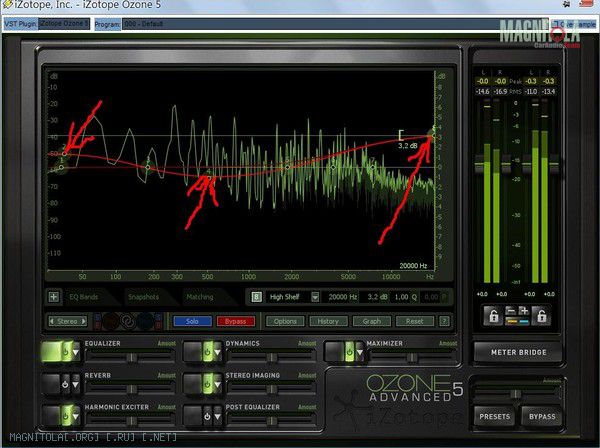Select EQ node 2 on the curve
This screenshot has width=600, height=448.
click(x=64, y=154)
